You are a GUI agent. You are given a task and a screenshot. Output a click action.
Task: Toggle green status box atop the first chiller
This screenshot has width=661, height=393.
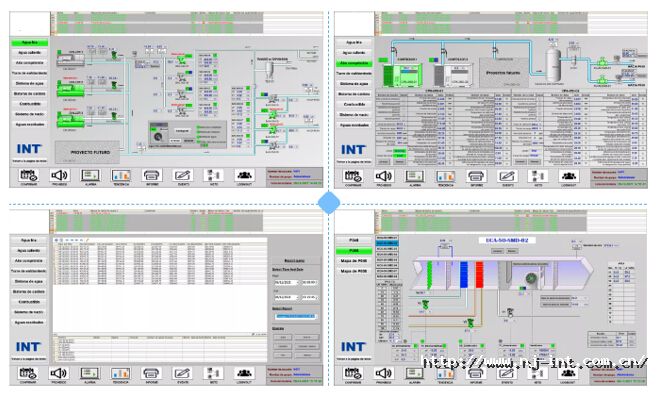[x=59, y=52]
